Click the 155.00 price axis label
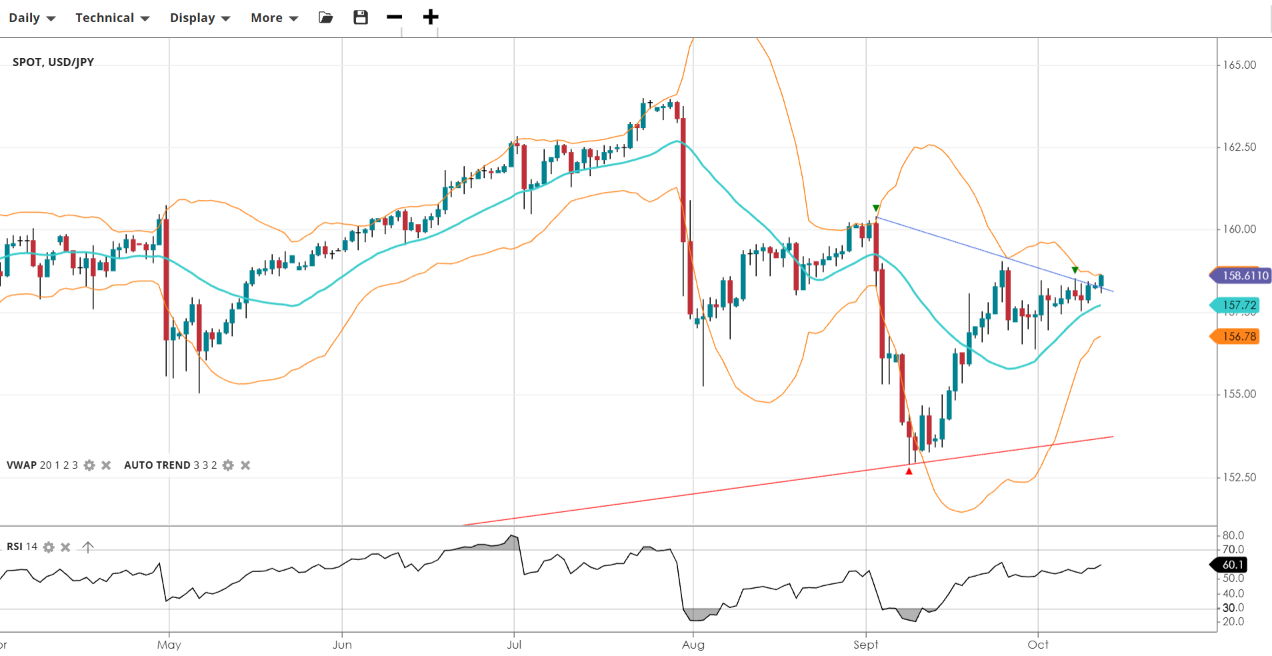This screenshot has height=656, width=1272. [x=1240, y=394]
